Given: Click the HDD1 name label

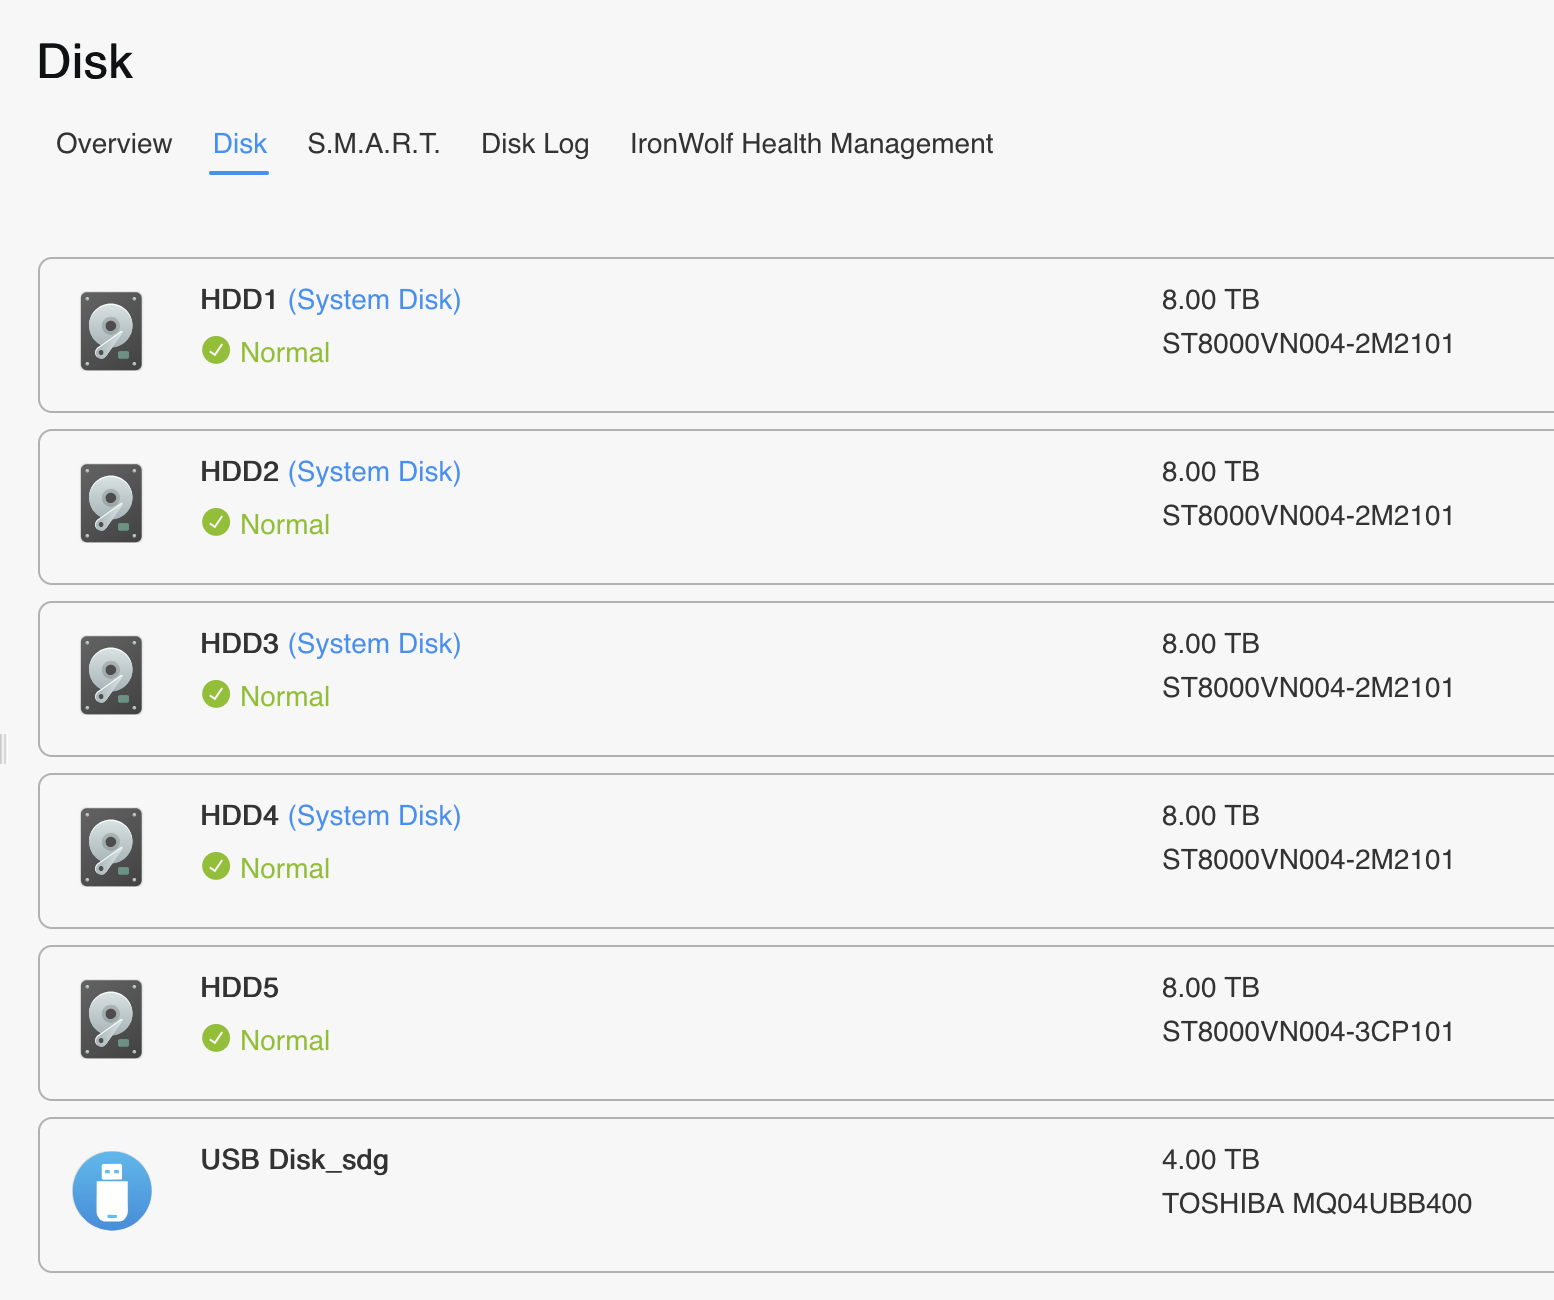Looking at the screenshot, I should coord(239,300).
